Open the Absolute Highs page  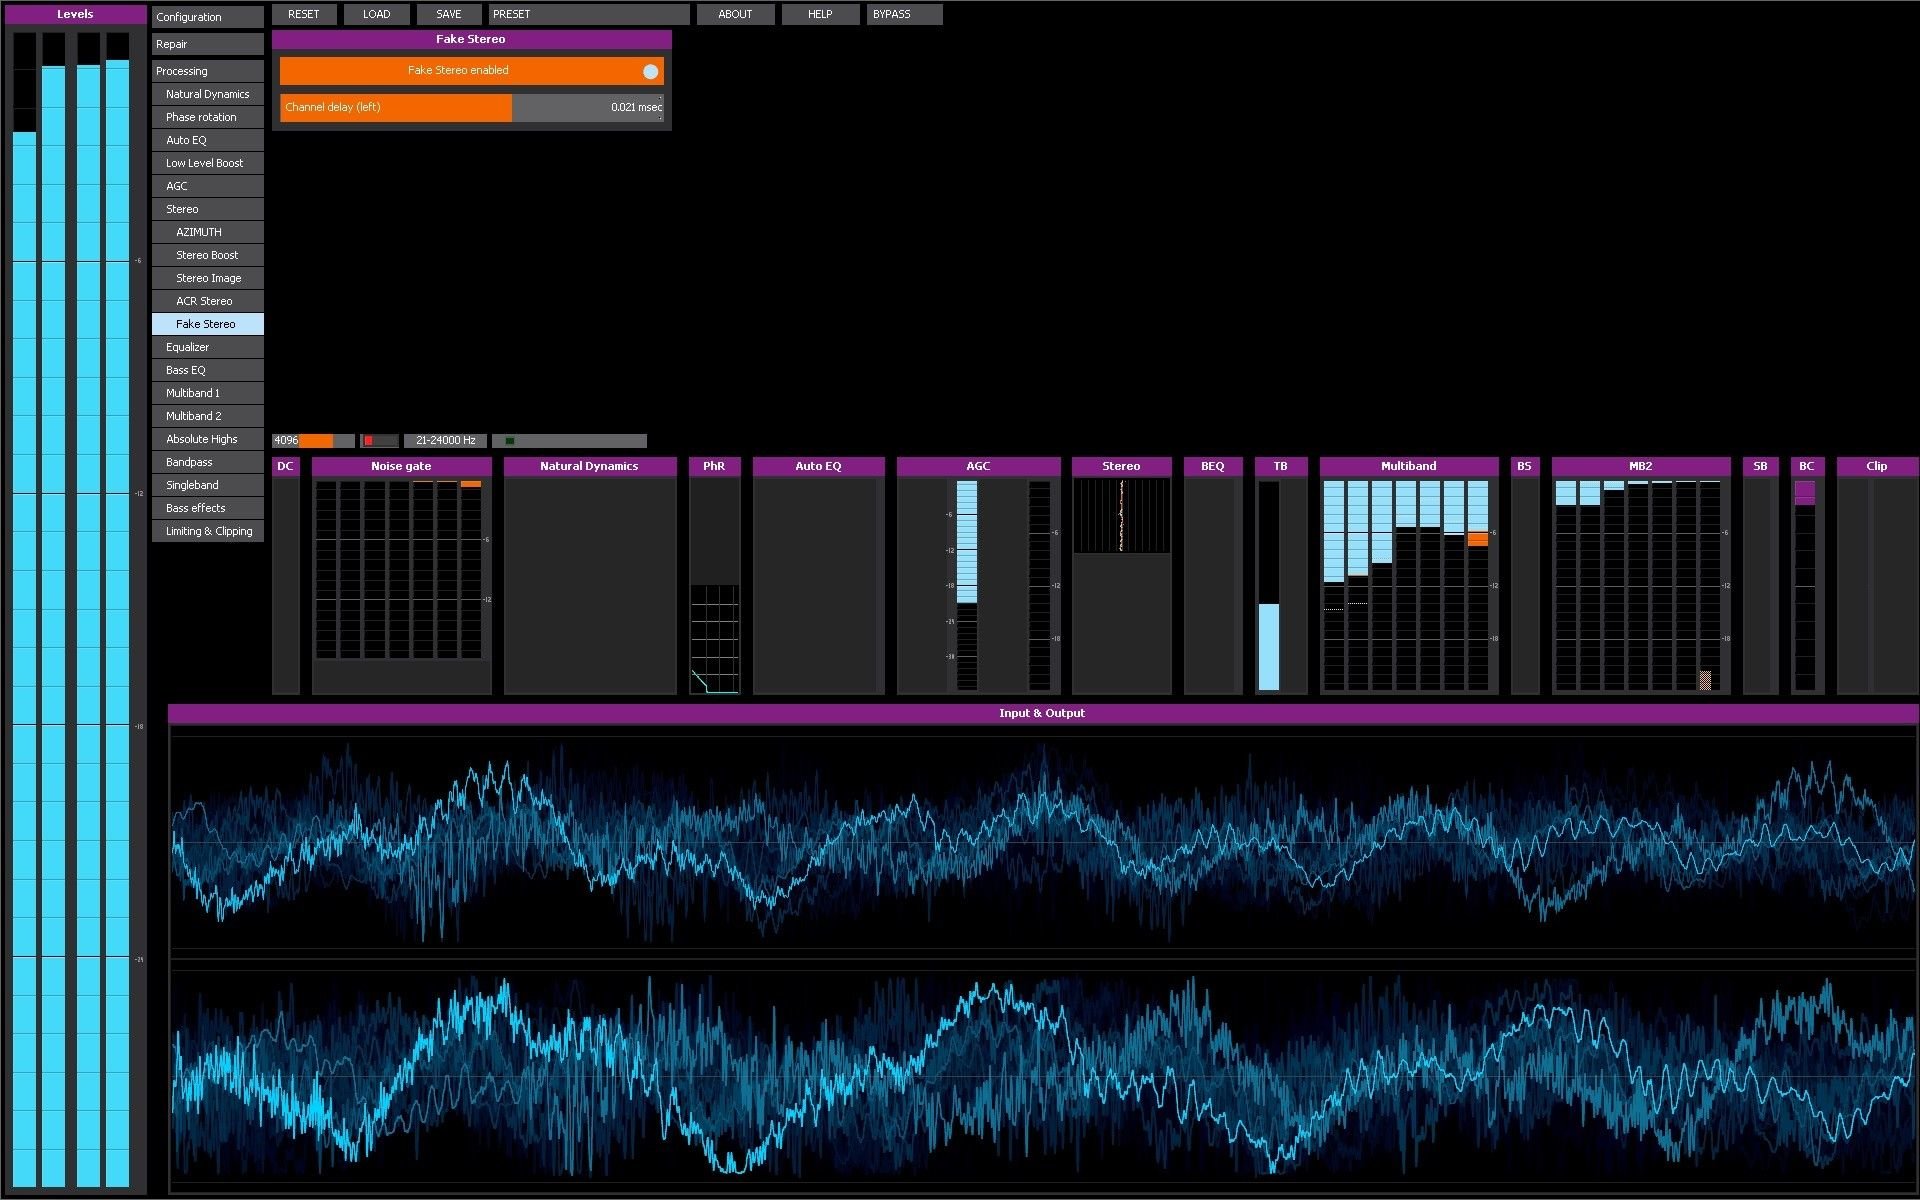[208, 439]
